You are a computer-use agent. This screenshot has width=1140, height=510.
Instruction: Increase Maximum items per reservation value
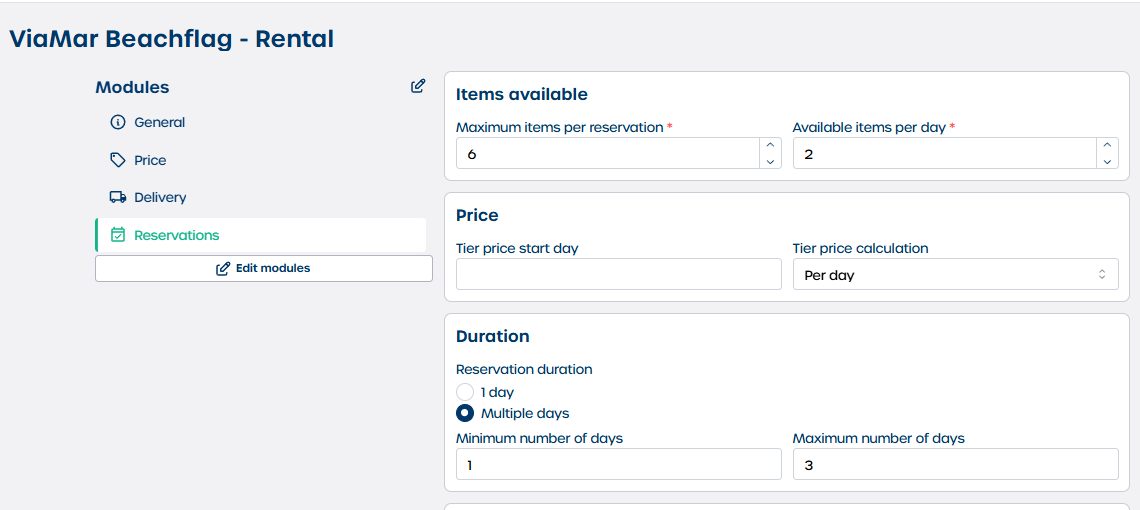pyautogui.click(x=770, y=146)
